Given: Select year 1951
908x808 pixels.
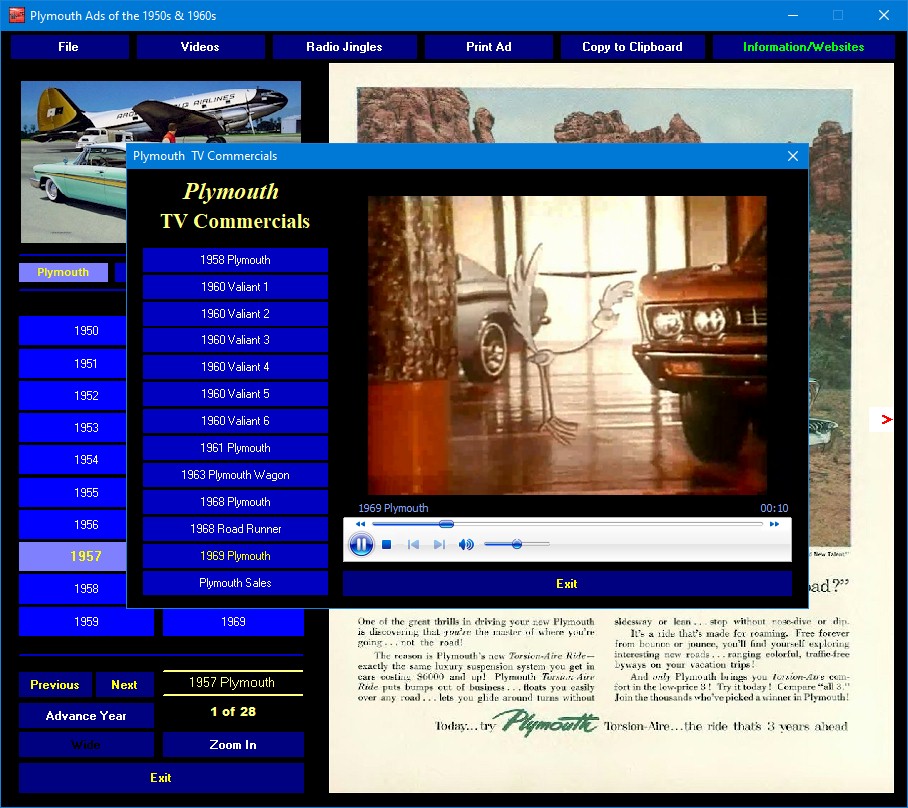Looking at the screenshot, I should pyautogui.click(x=73, y=364).
